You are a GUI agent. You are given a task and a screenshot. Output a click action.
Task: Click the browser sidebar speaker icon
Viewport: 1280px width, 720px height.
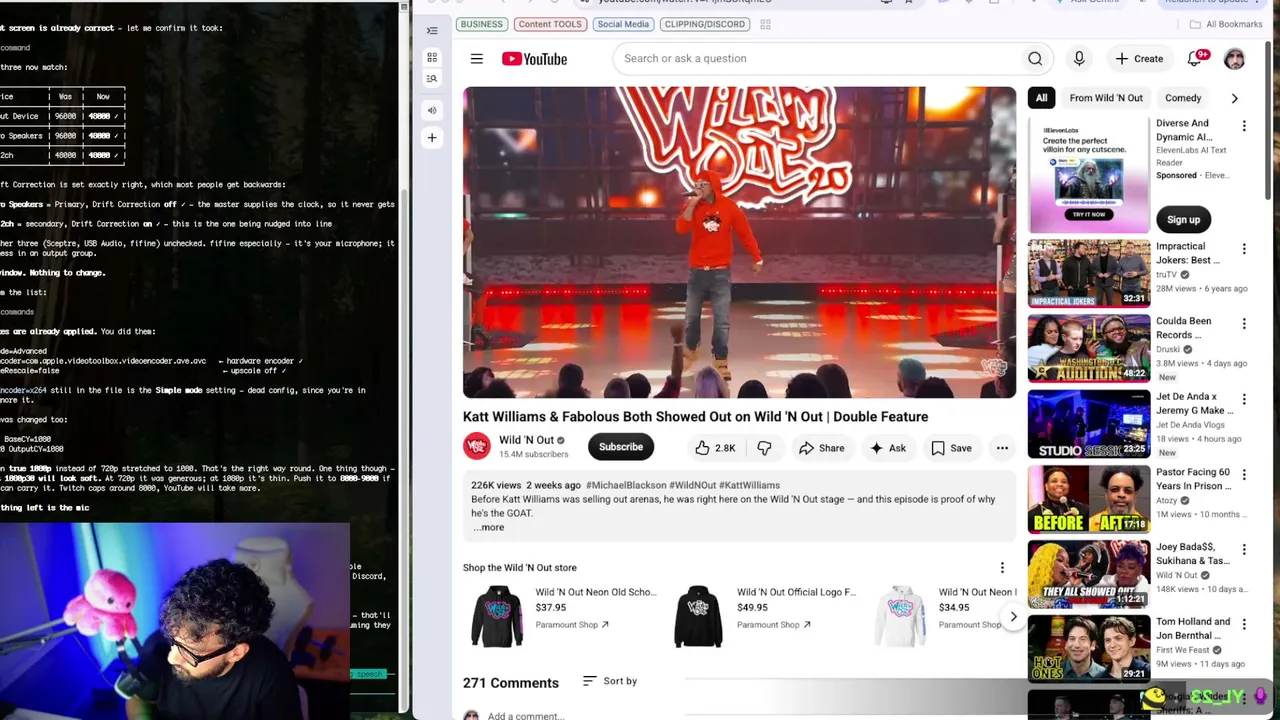click(432, 110)
